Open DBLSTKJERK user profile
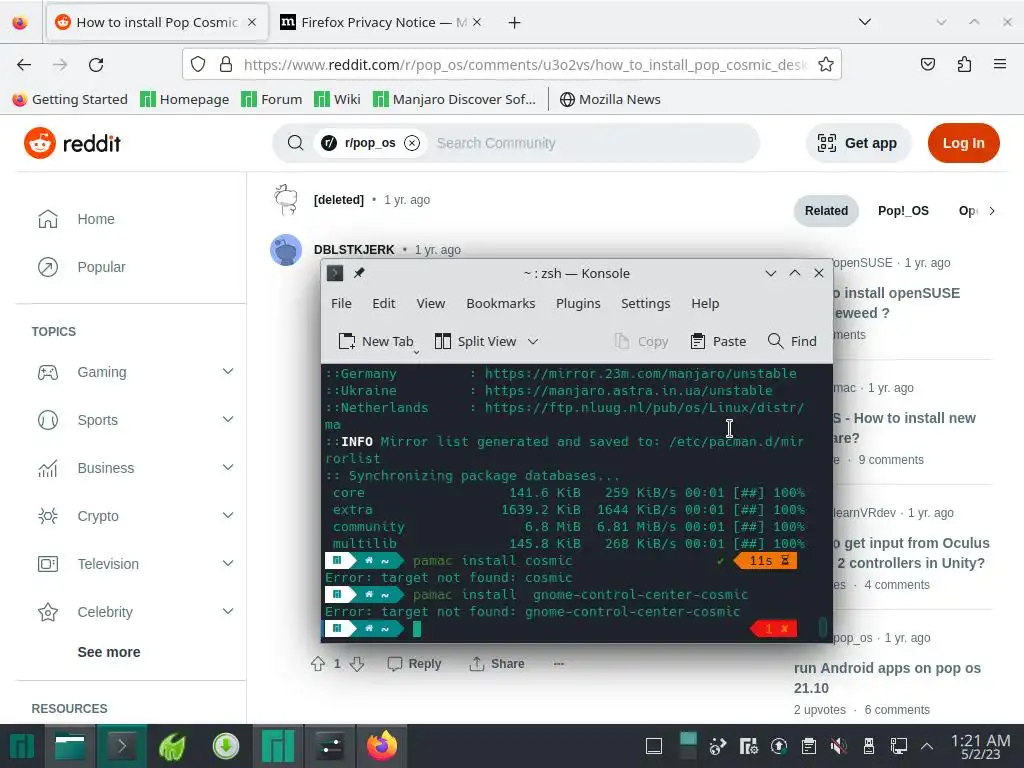The height and width of the screenshot is (768, 1024). click(354, 249)
